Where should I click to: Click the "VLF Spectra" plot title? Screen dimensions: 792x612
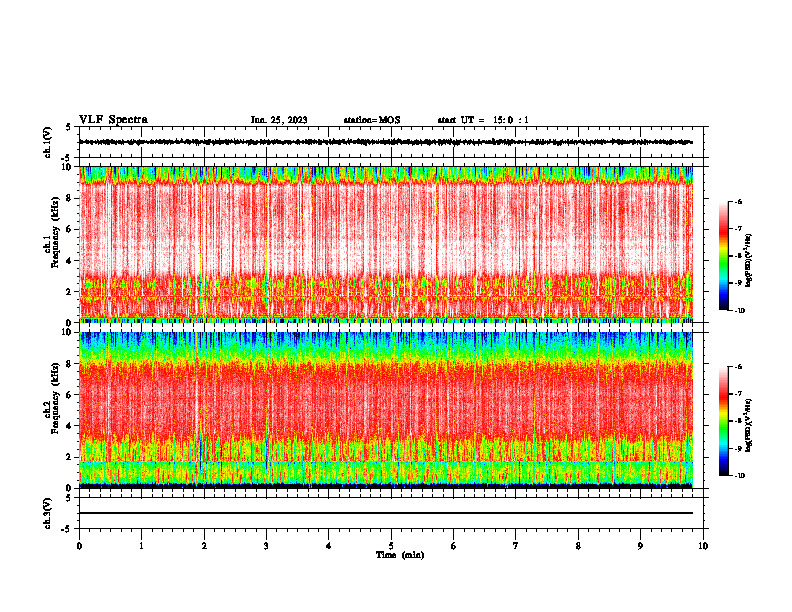(x=113, y=120)
